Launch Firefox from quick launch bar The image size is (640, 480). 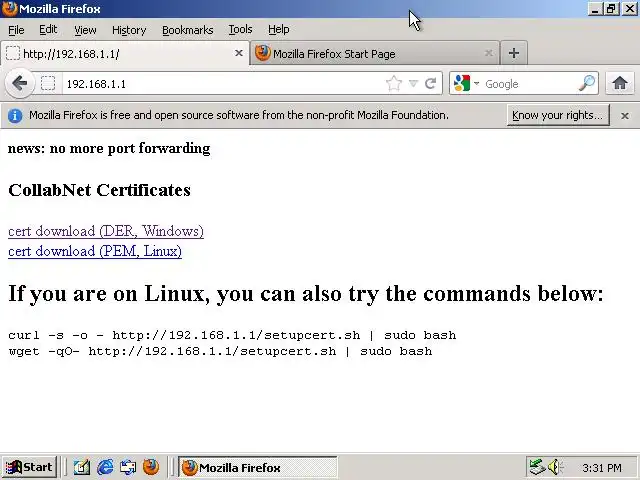point(151,467)
